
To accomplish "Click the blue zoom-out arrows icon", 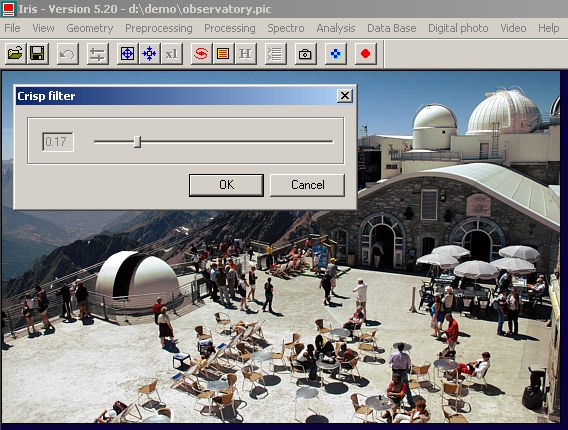I will (x=149, y=54).
